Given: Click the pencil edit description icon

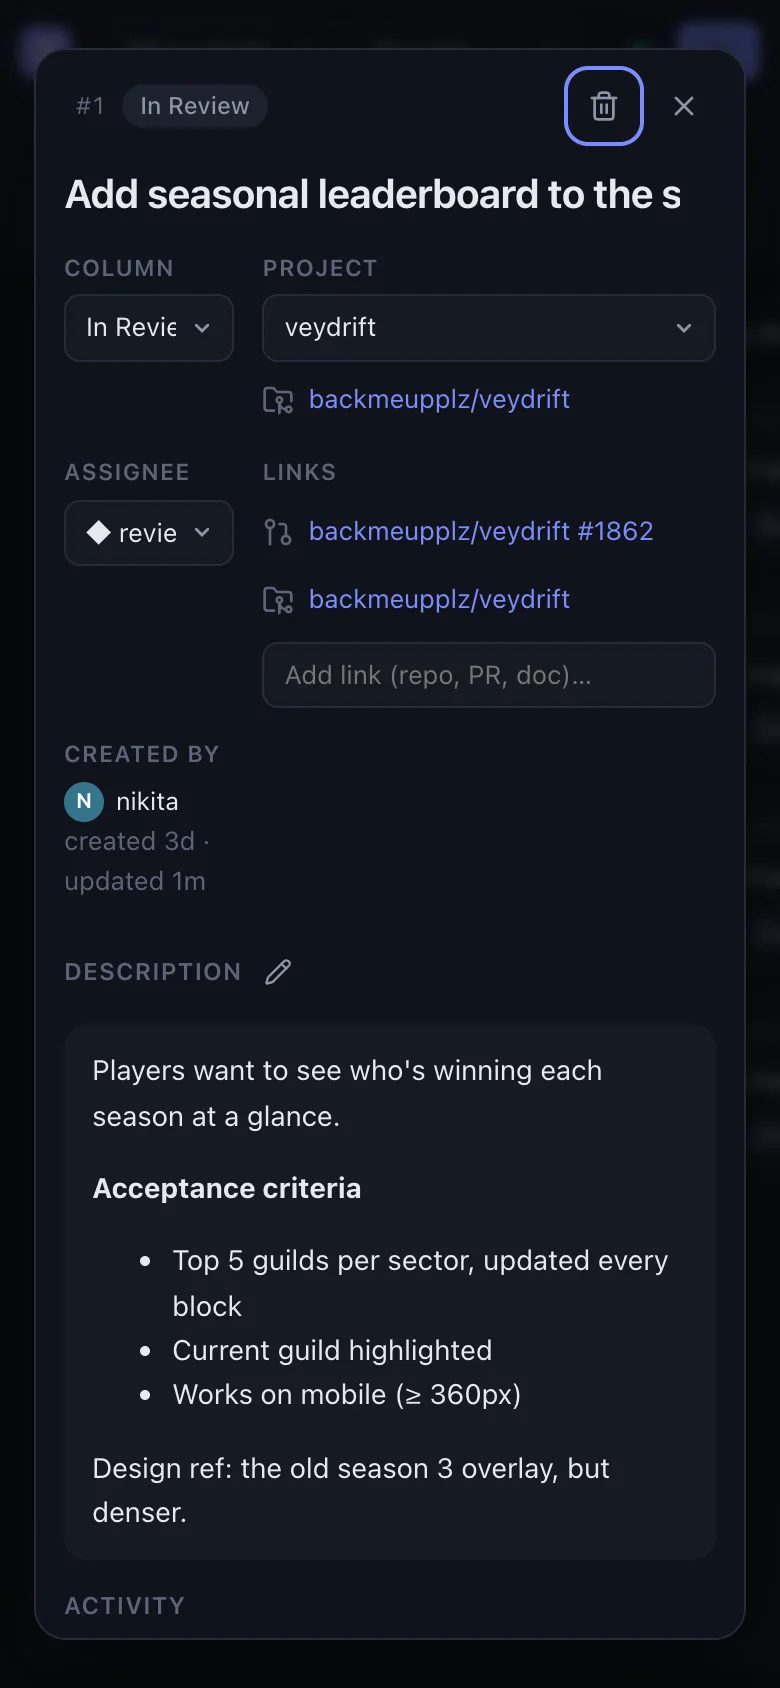Looking at the screenshot, I should click(278, 972).
